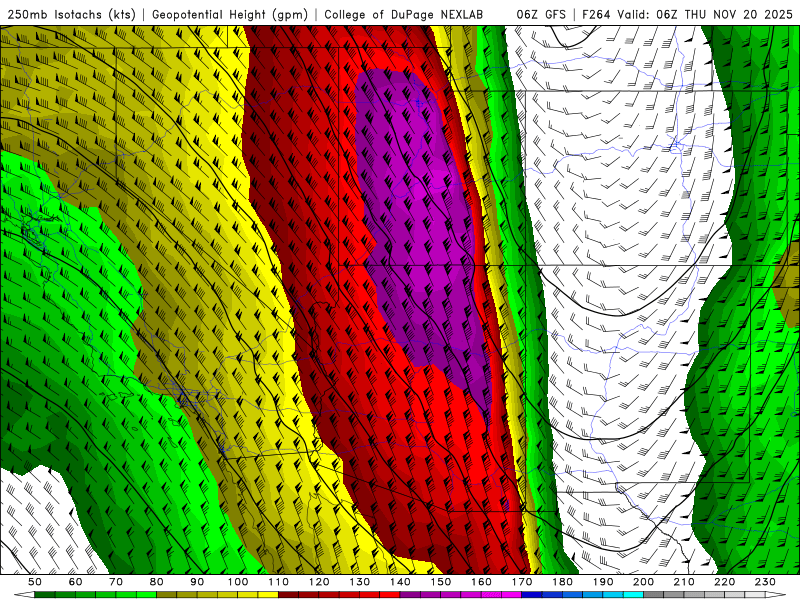Select the '06Z GFS' model run label

coord(541,14)
